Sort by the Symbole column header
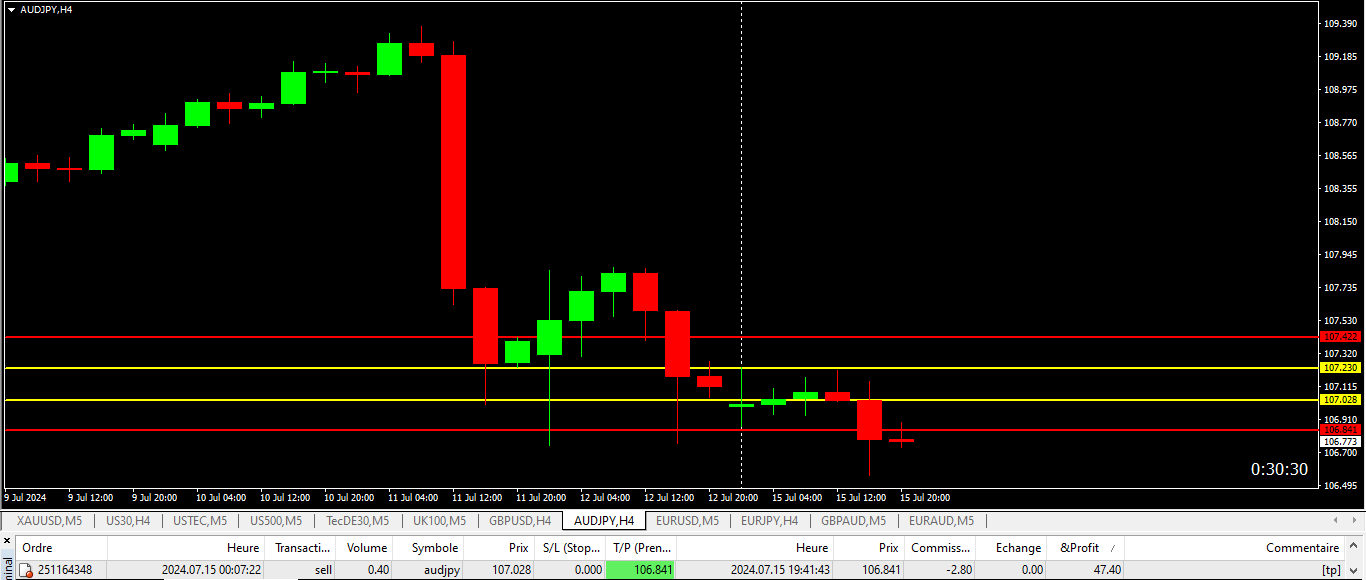Image resolution: width=1366 pixels, height=580 pixels. [x=429, y=548]
